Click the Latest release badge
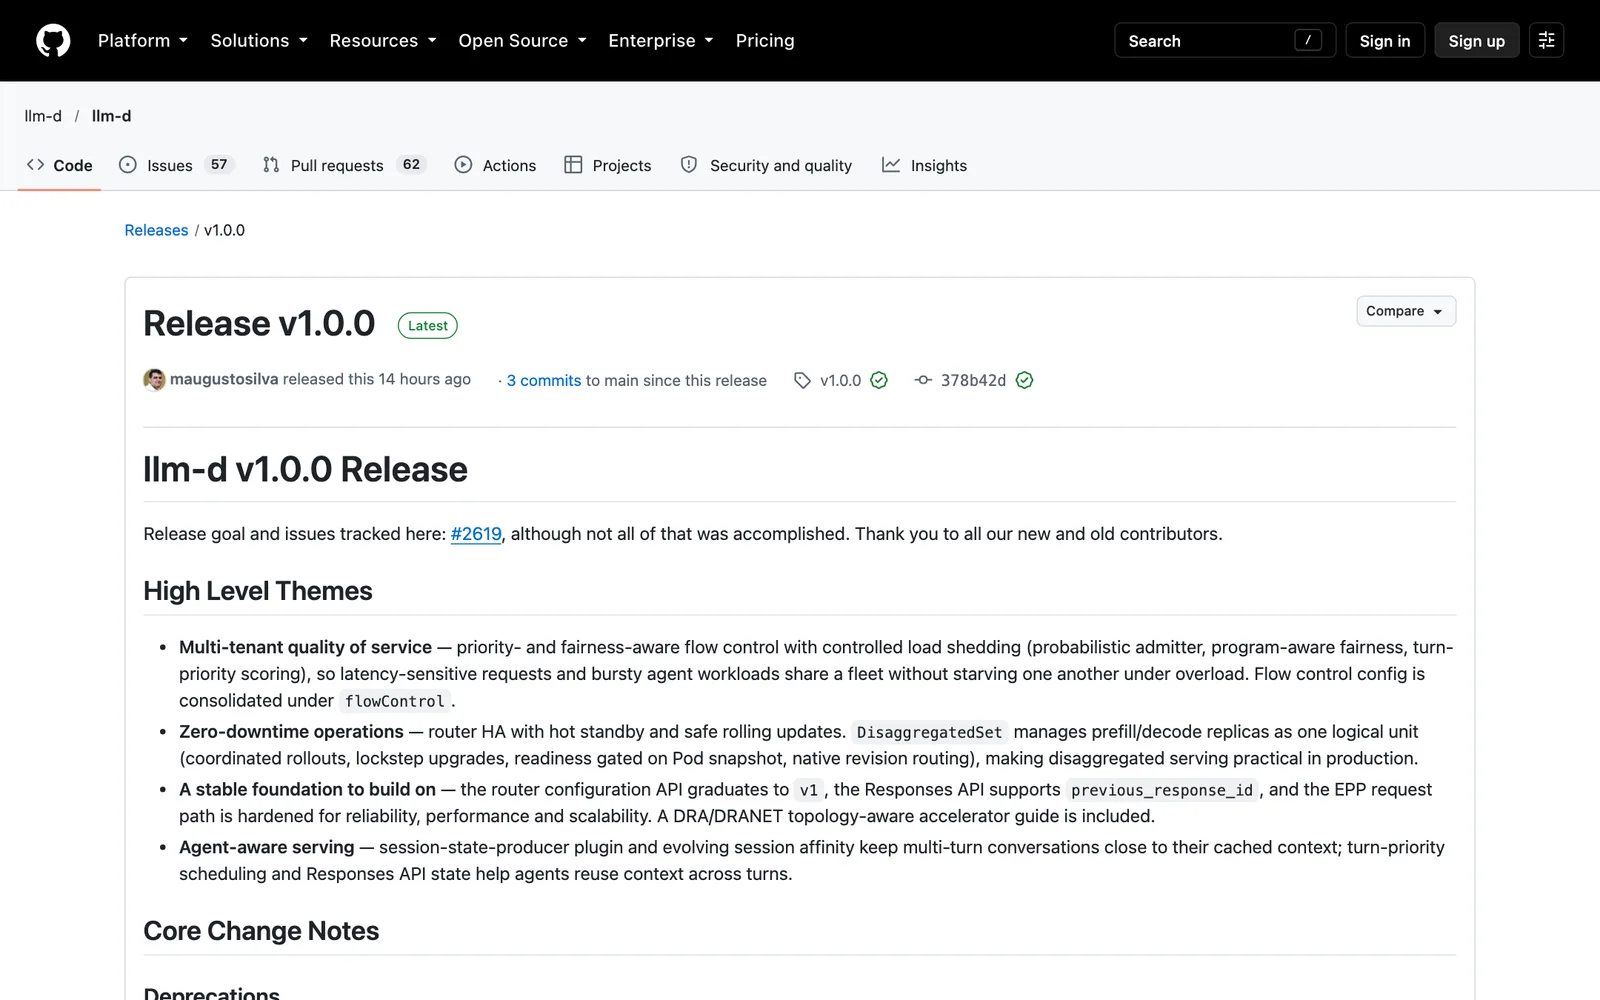This screenshot has width=1600, height=1000. [x=428, y=326]
